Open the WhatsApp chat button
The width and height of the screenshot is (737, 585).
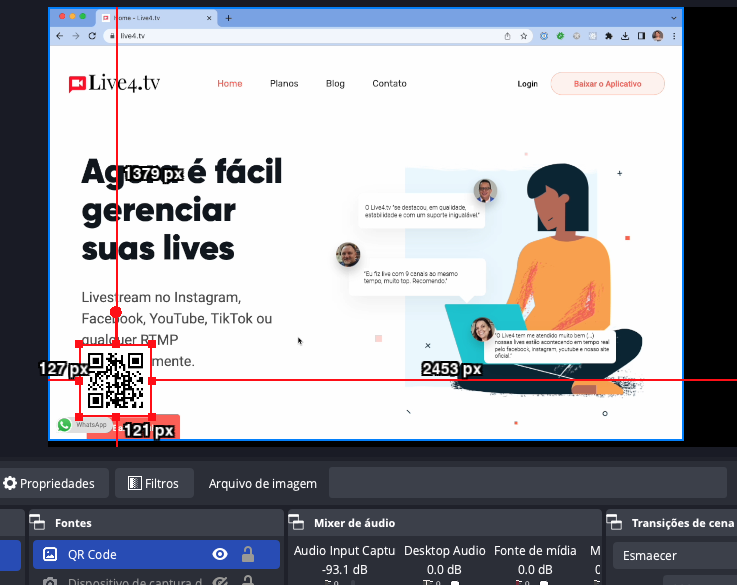[84, 425]
